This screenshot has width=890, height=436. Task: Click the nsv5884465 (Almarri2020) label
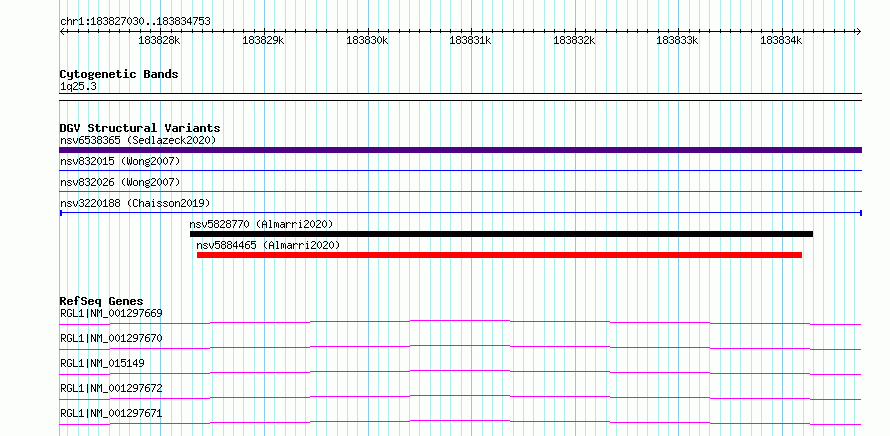pos(268,245)
